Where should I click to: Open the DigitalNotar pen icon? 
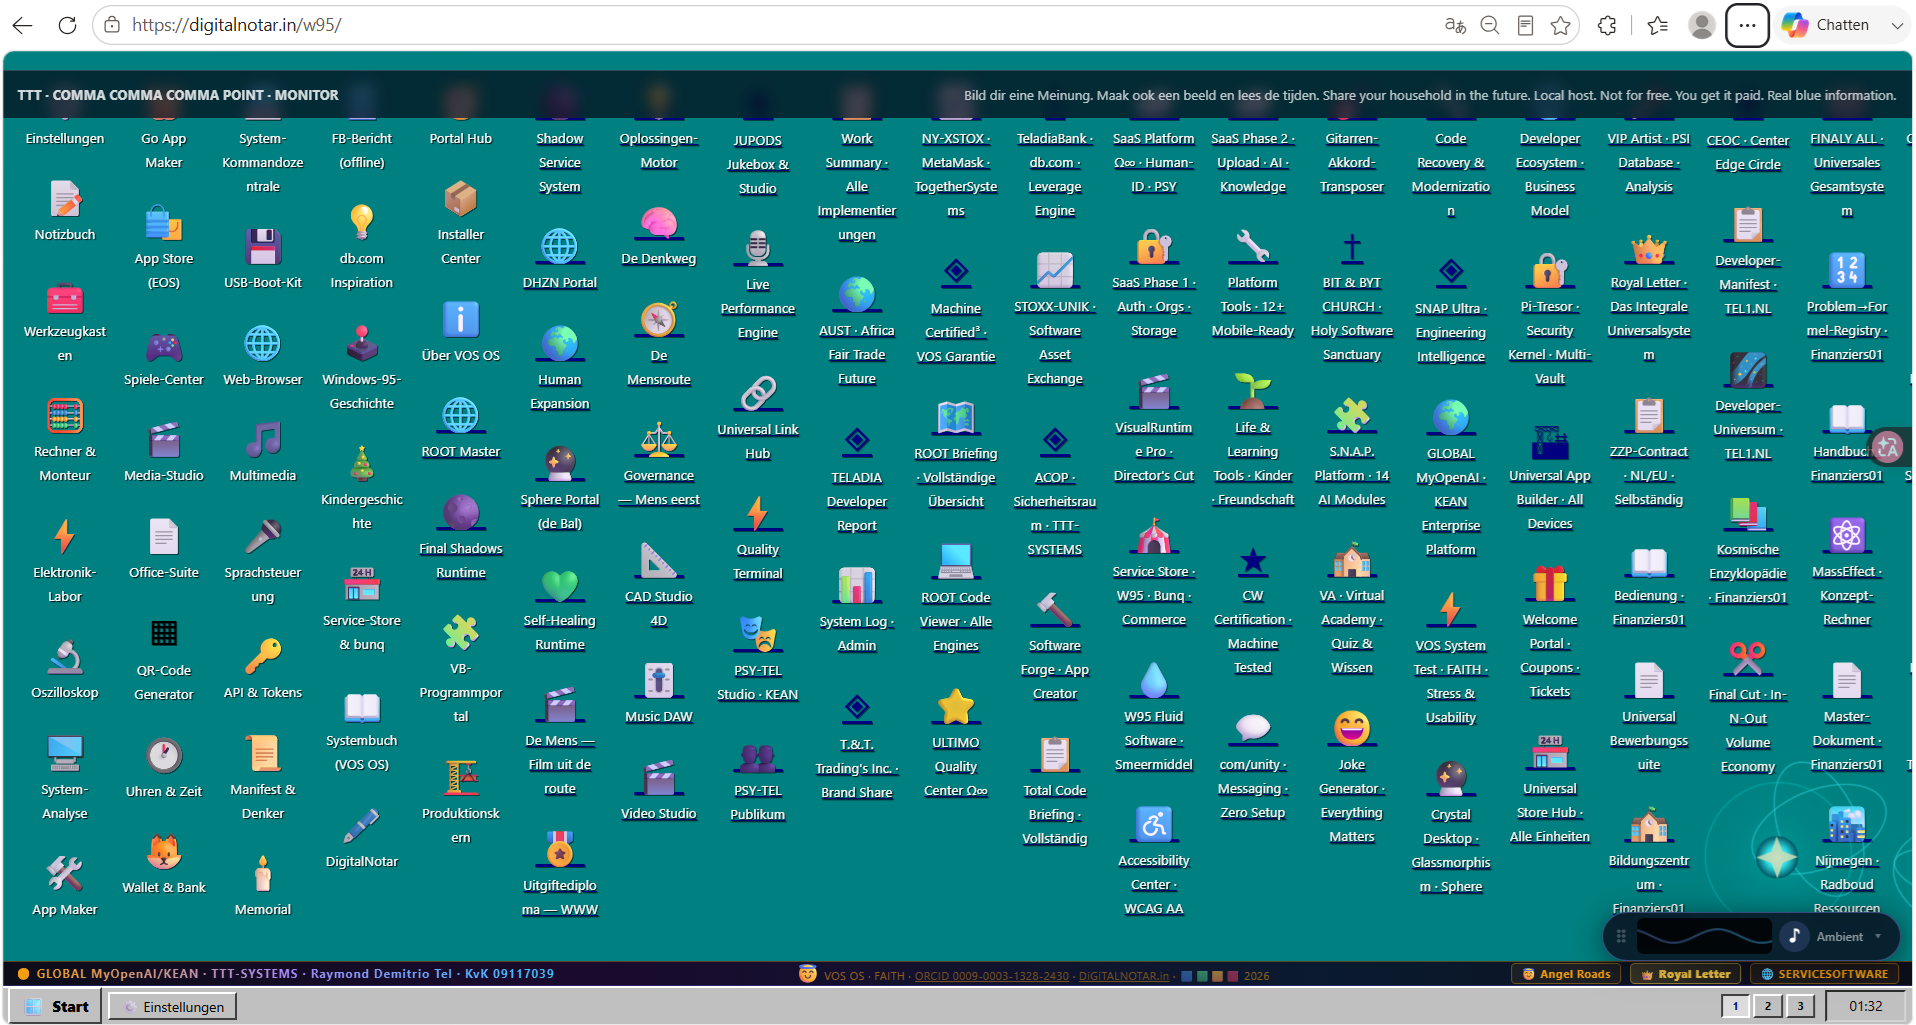pyautogui.click(x=362, y=826)
